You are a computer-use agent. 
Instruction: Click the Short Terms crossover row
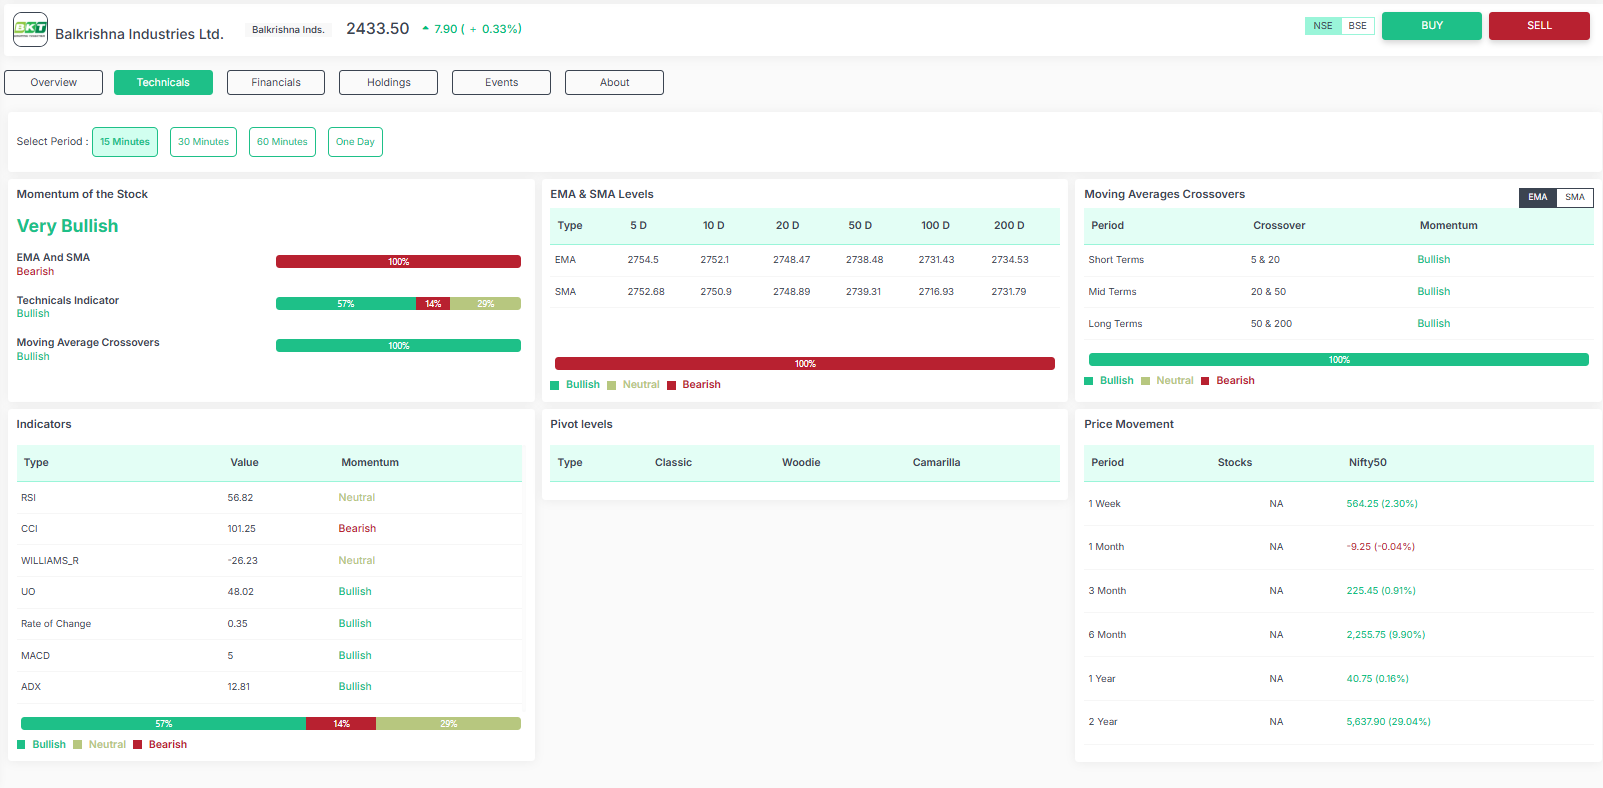(1339, 260)
